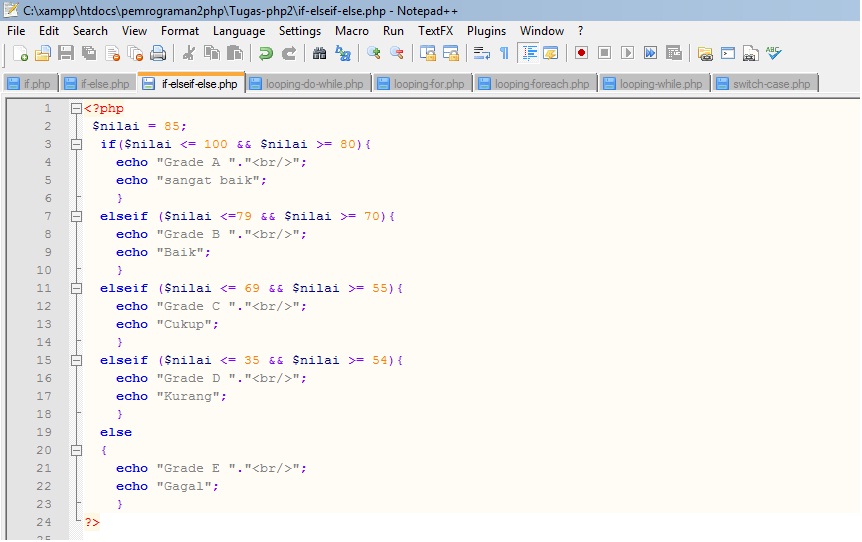Open the Plugins menu
862x542 pixels.
click(486, 31)
